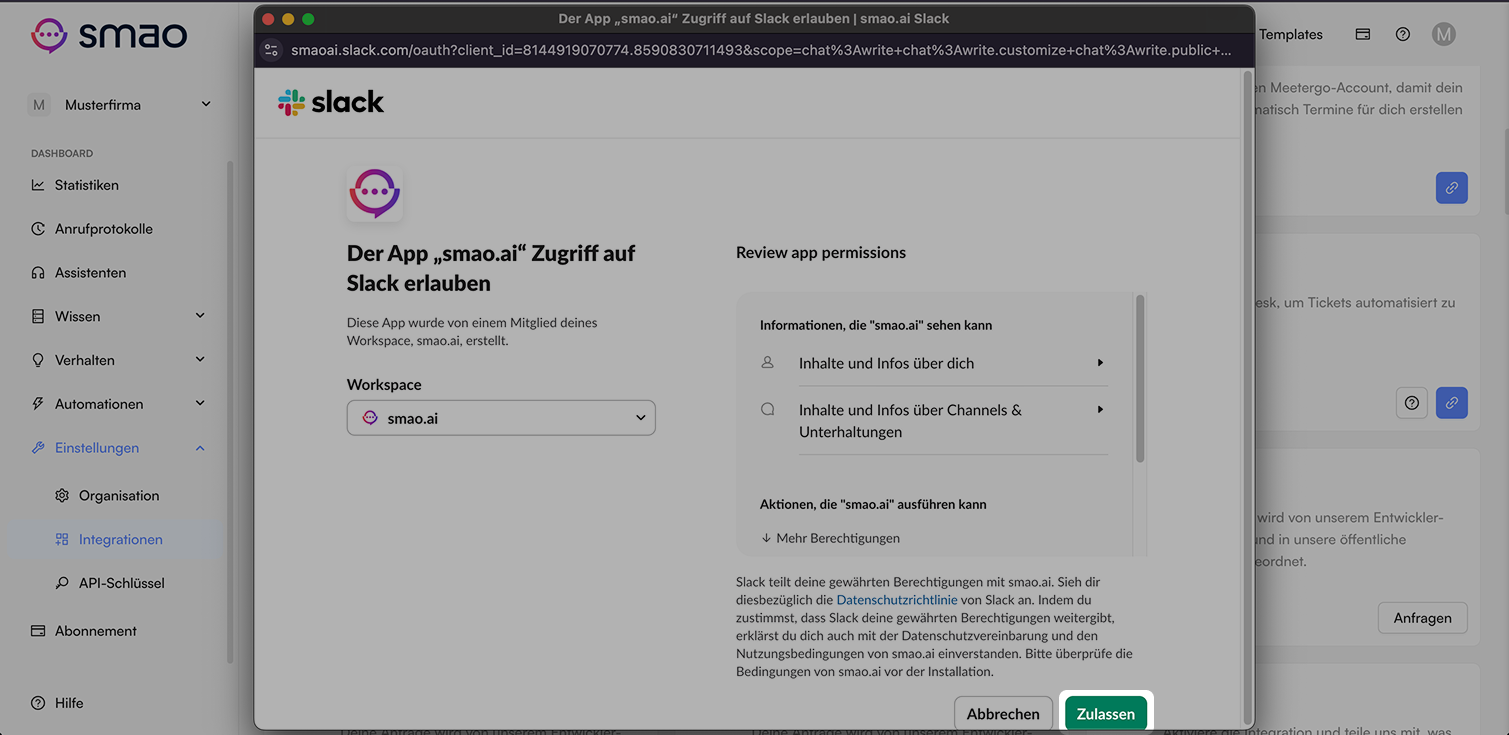
Task: Click the Anfragen button in the smao page
Action: pos(1422,618)
